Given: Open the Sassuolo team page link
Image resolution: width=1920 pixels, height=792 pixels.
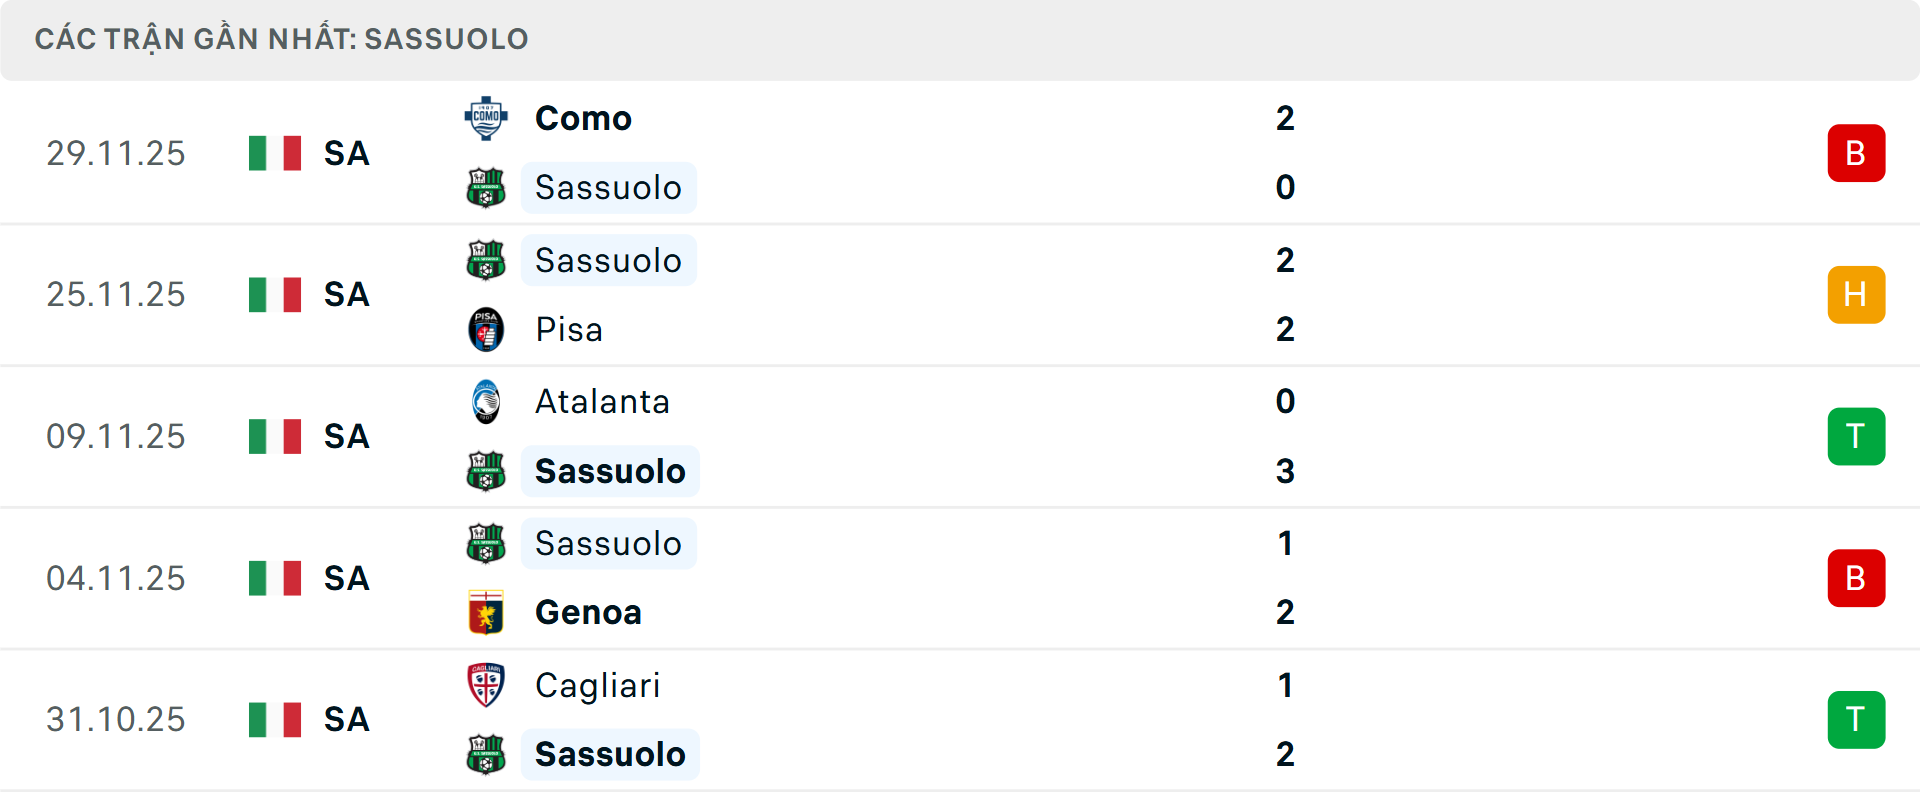Looking at the screenshot, I should [x=608, y=188].
